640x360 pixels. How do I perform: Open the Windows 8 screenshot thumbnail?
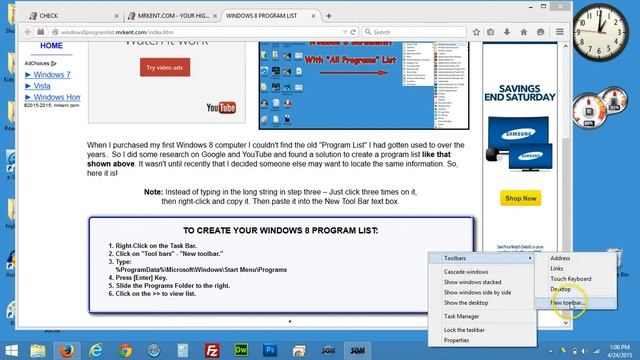pos(364,85)
